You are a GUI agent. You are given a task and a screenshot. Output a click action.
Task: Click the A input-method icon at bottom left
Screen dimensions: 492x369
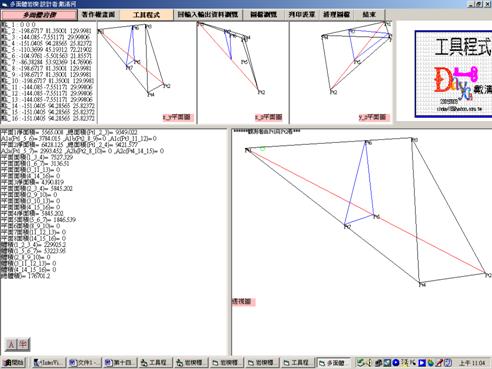(x=11, y=344)
